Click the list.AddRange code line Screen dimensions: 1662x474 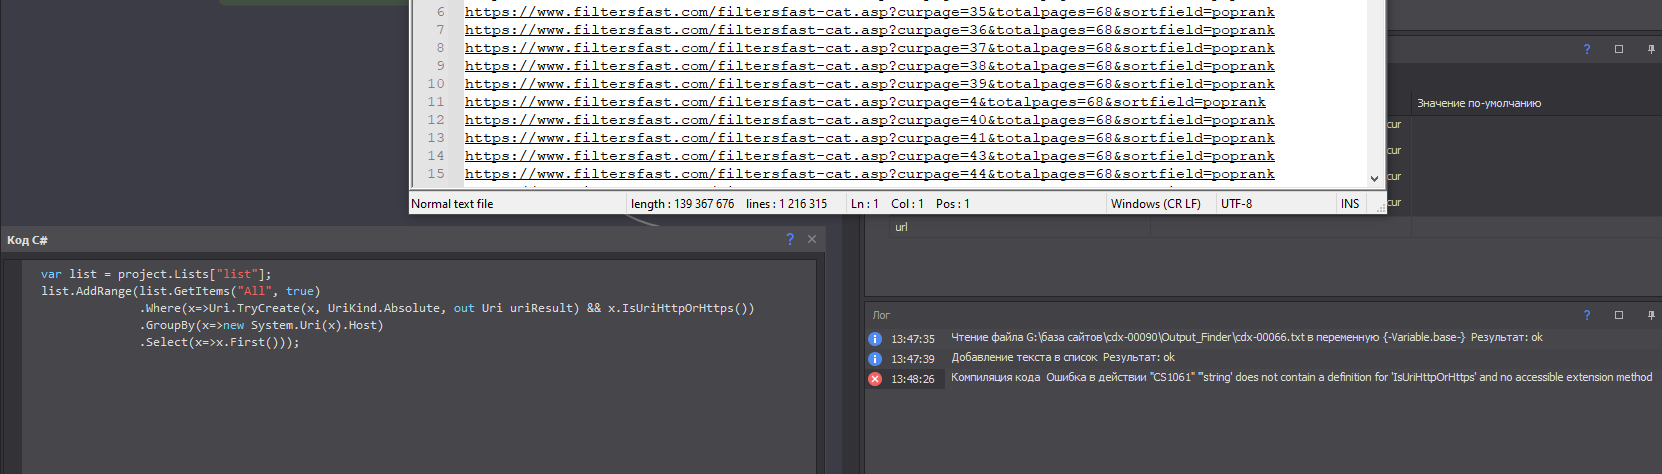(x=180, y=291)
